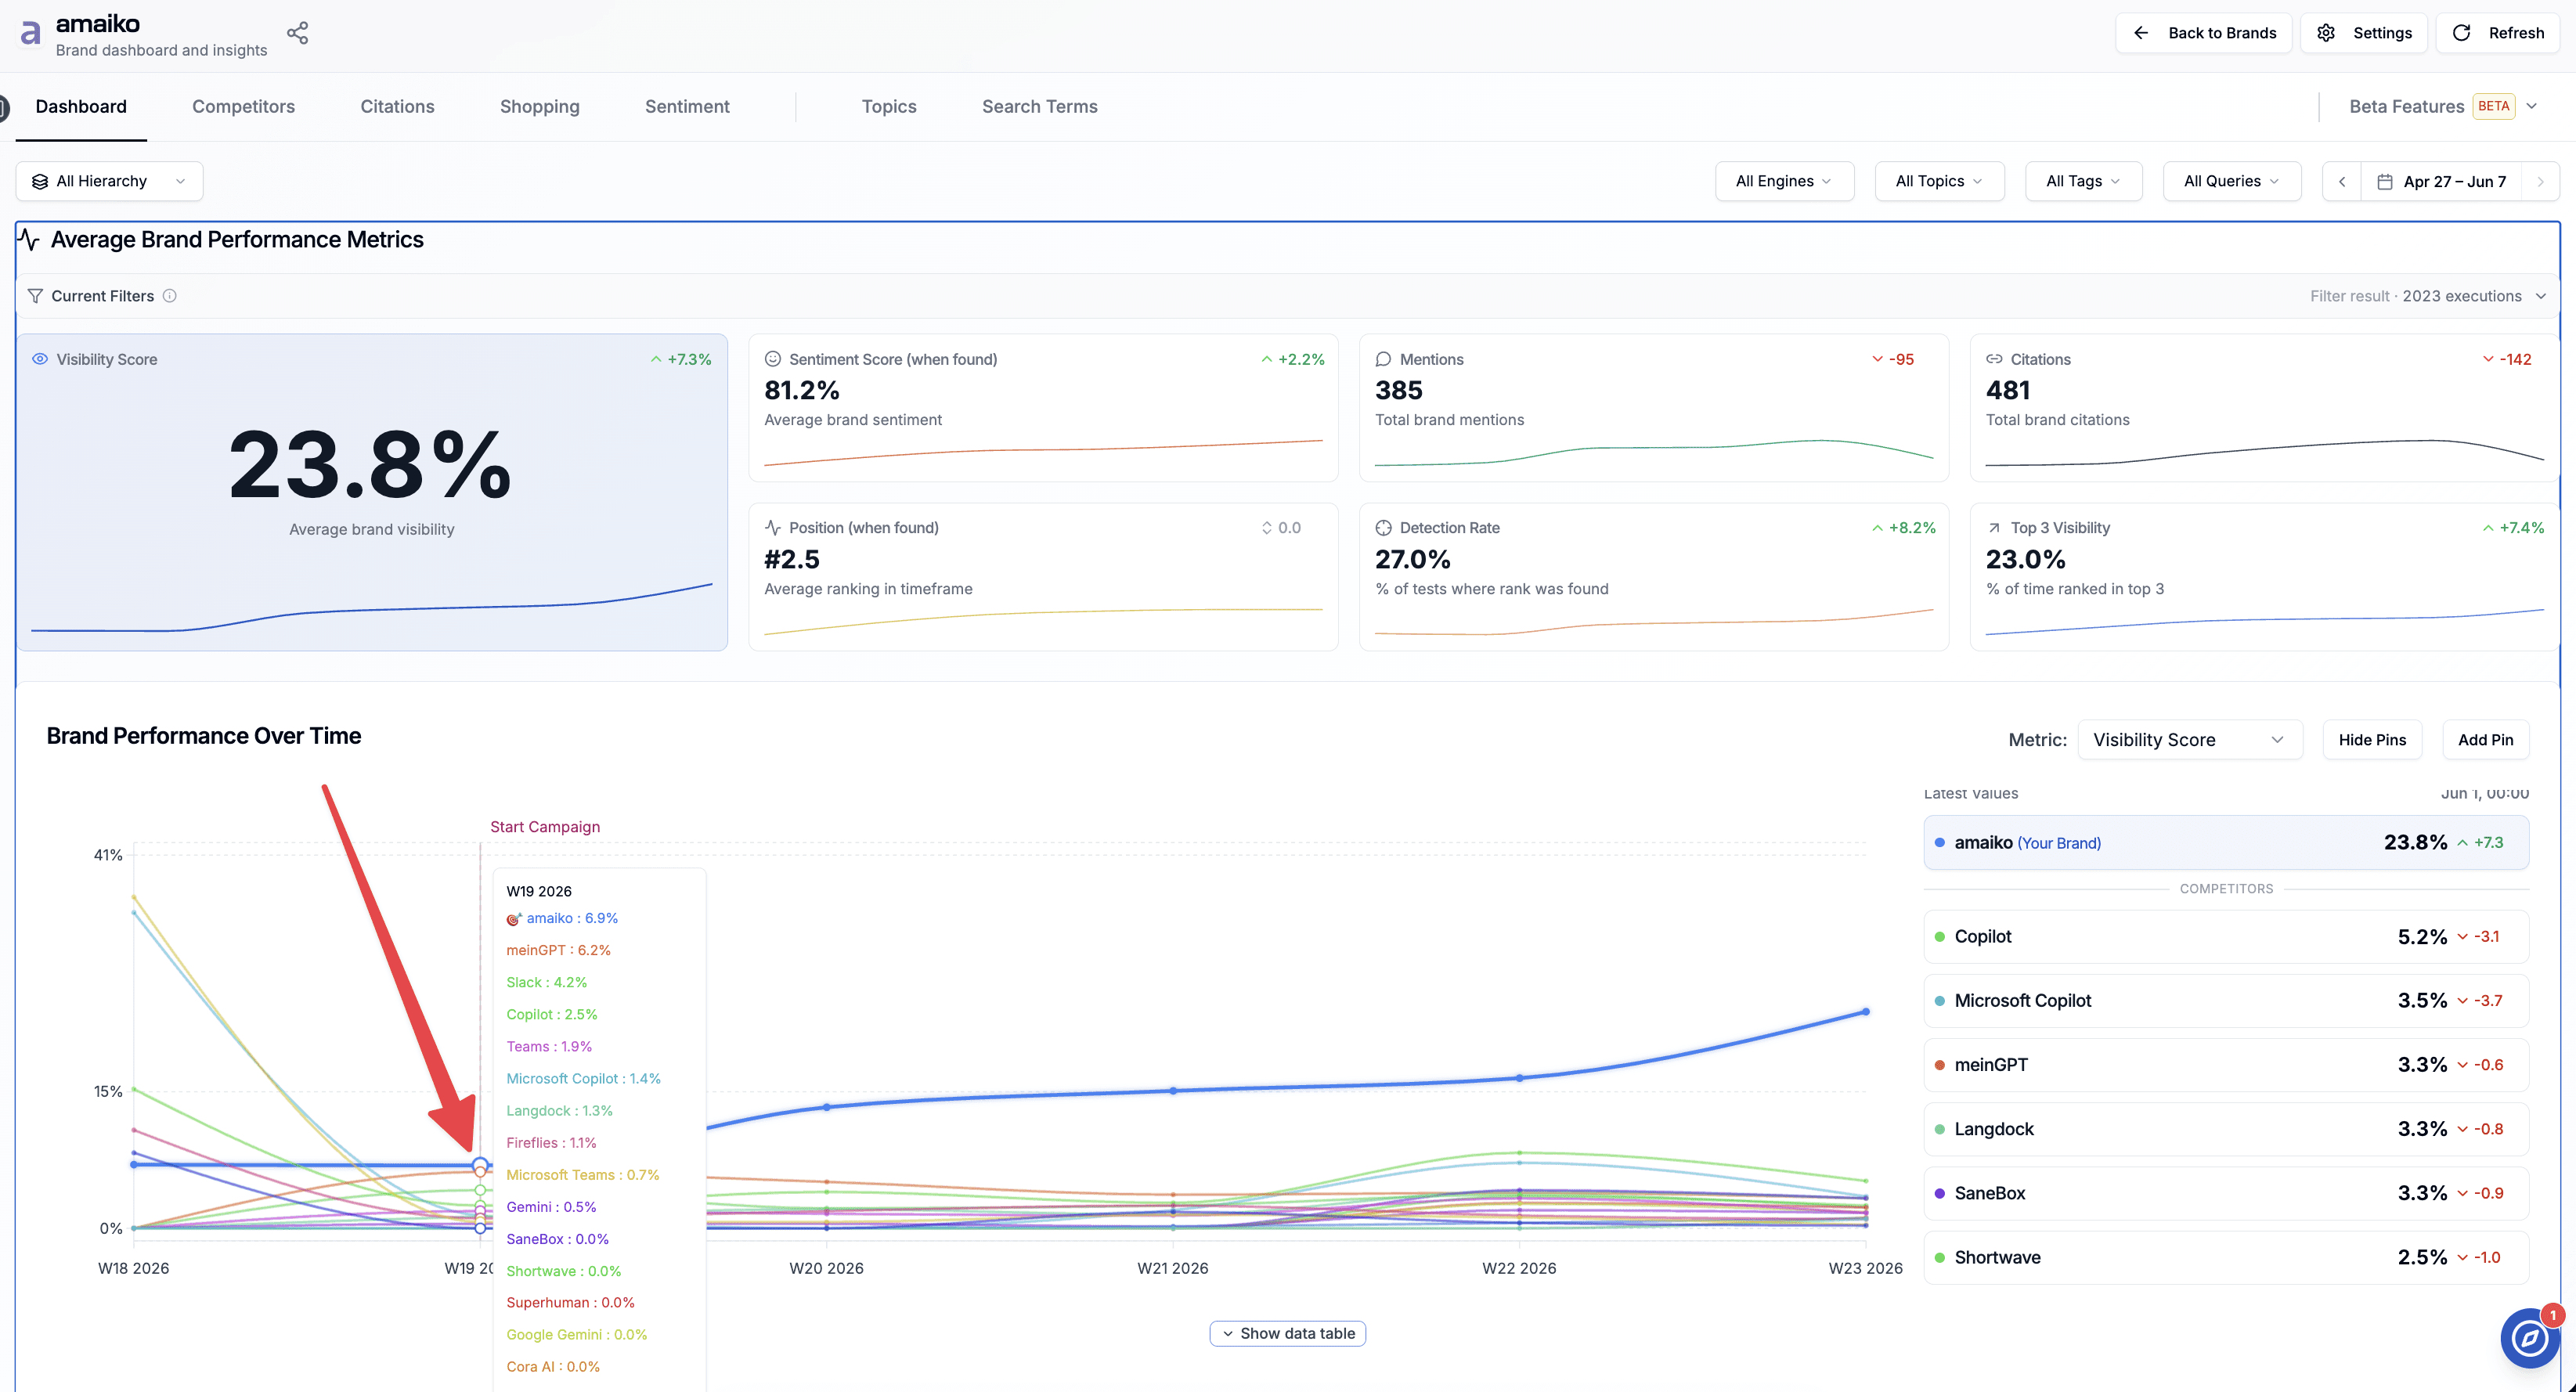The height and width of the screenshot is (1392, 2576).
Task: Go to next date range
Action: pyautogui.click(x=2540, y=181)
